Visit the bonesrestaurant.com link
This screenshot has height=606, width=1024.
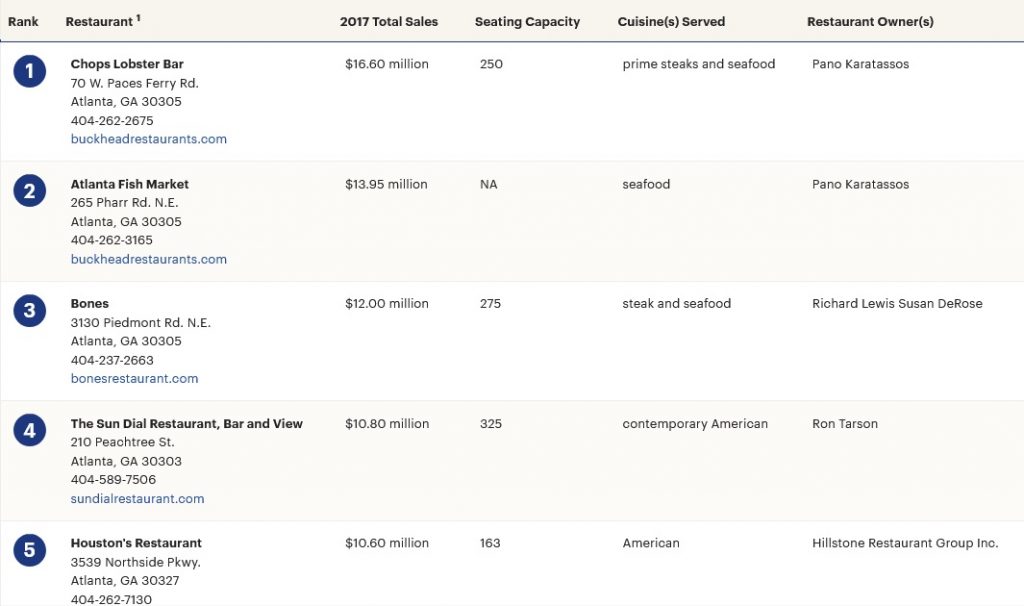(135, 379)
